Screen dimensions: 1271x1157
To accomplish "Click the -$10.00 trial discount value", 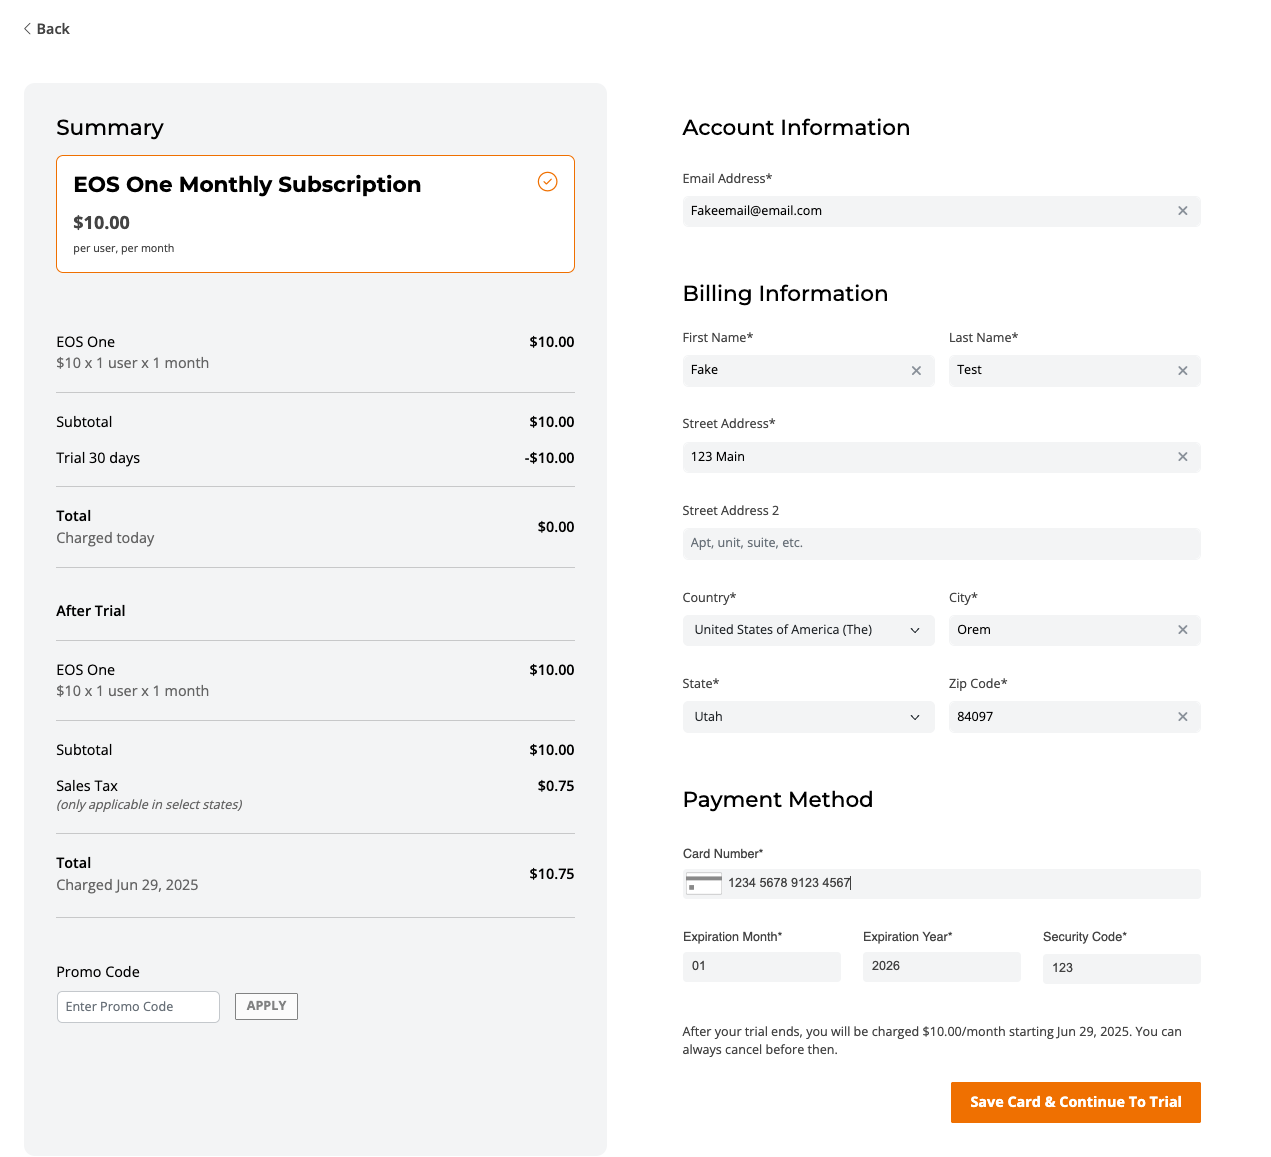I will click(x=549, y=458).
